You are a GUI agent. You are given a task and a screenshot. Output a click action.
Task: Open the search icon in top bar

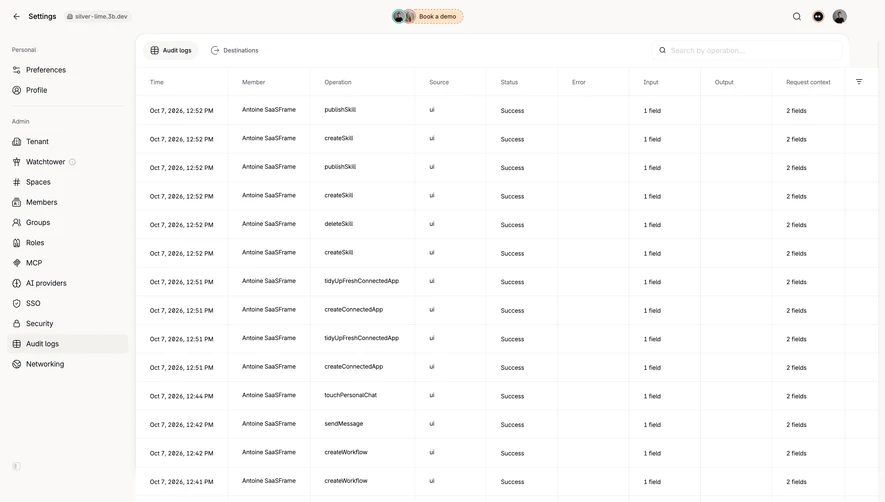[796, 16]
